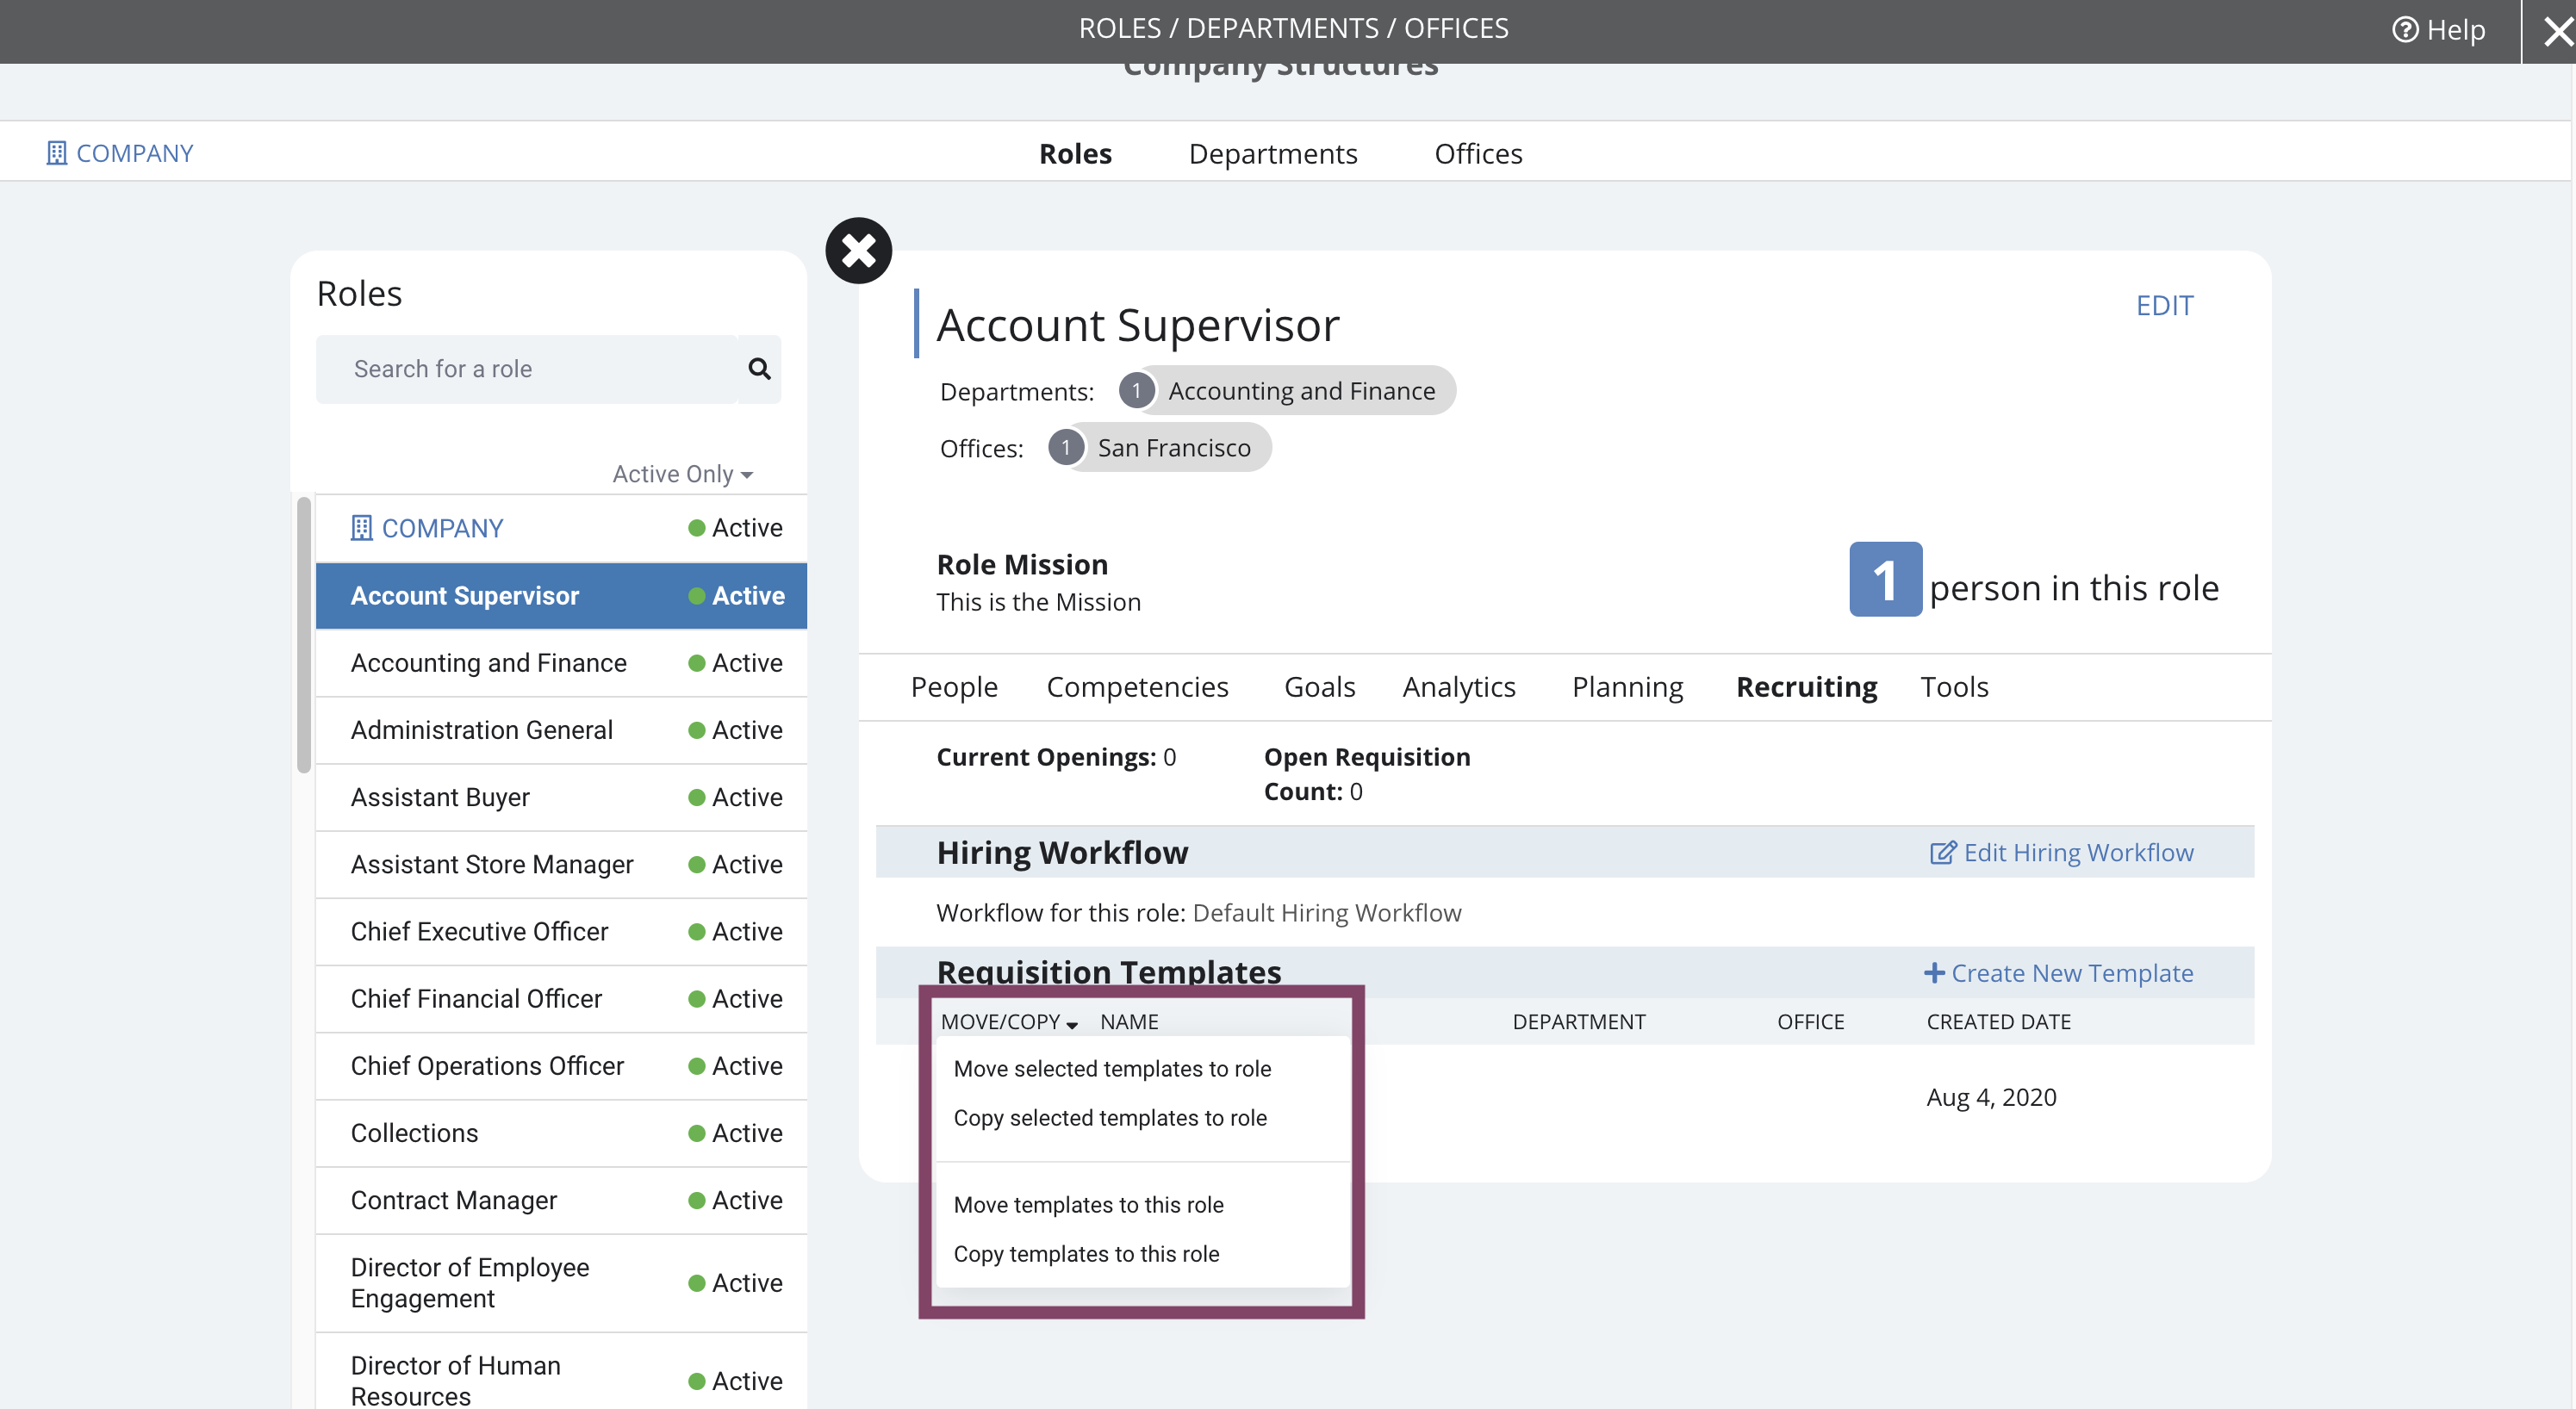
Task: Select the Chief Operations Officer role
Action: click(x=561, y=1066)
